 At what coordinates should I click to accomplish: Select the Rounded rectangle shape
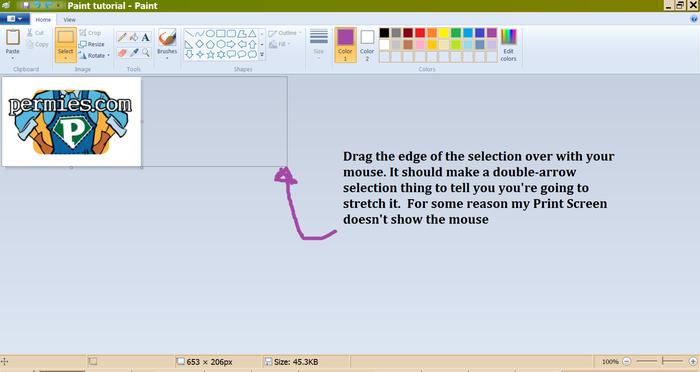pos(231,33)
